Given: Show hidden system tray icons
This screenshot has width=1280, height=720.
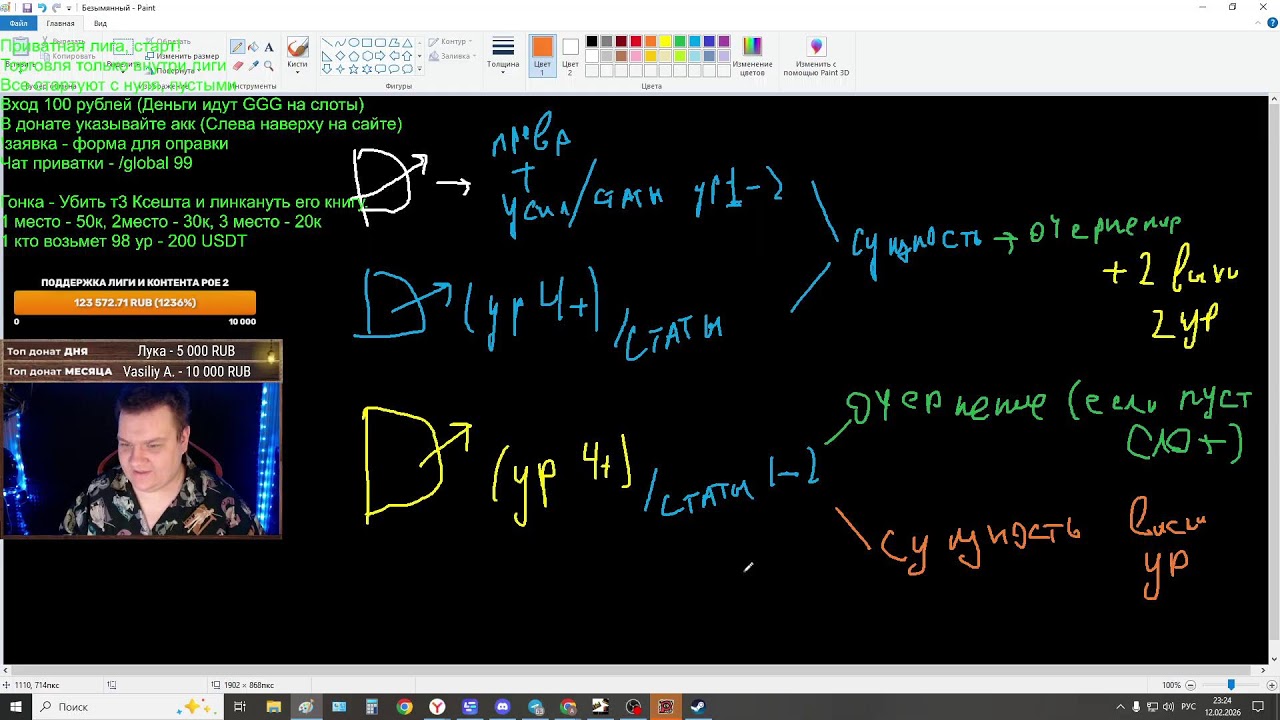Looking at the screenshot, I should click(1120, 707).
